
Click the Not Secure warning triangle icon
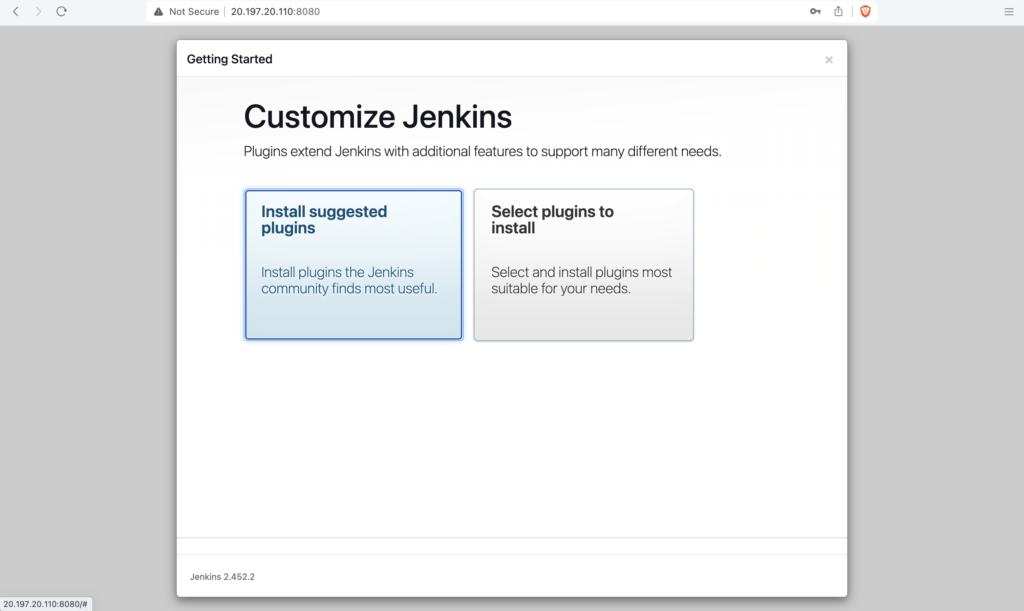(x=158, y=11)
